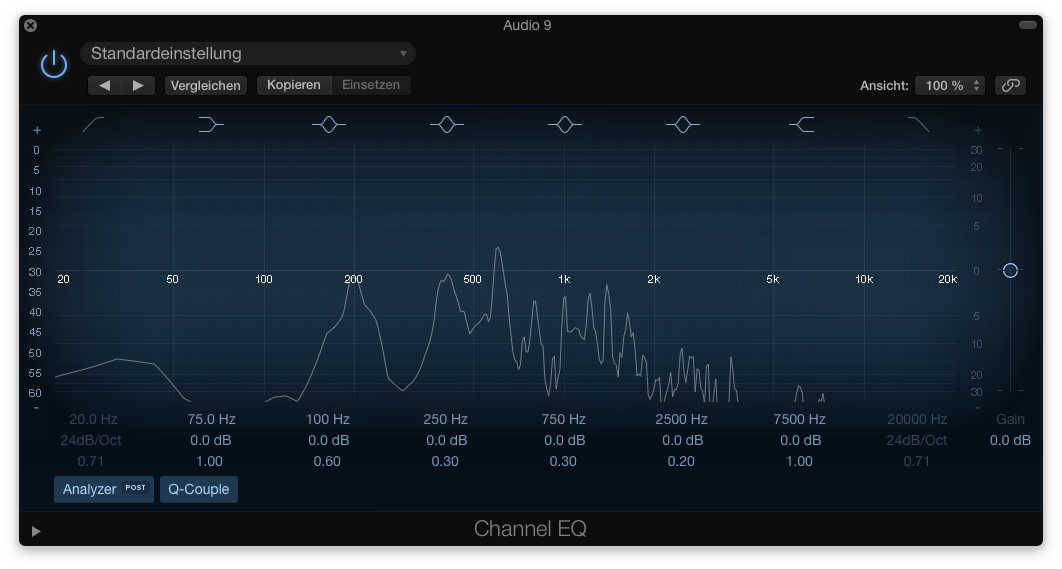The image size is (1062, 569).
Task: Click the 0.20 Q value under 2500 Hz
Action: point(681,461)
